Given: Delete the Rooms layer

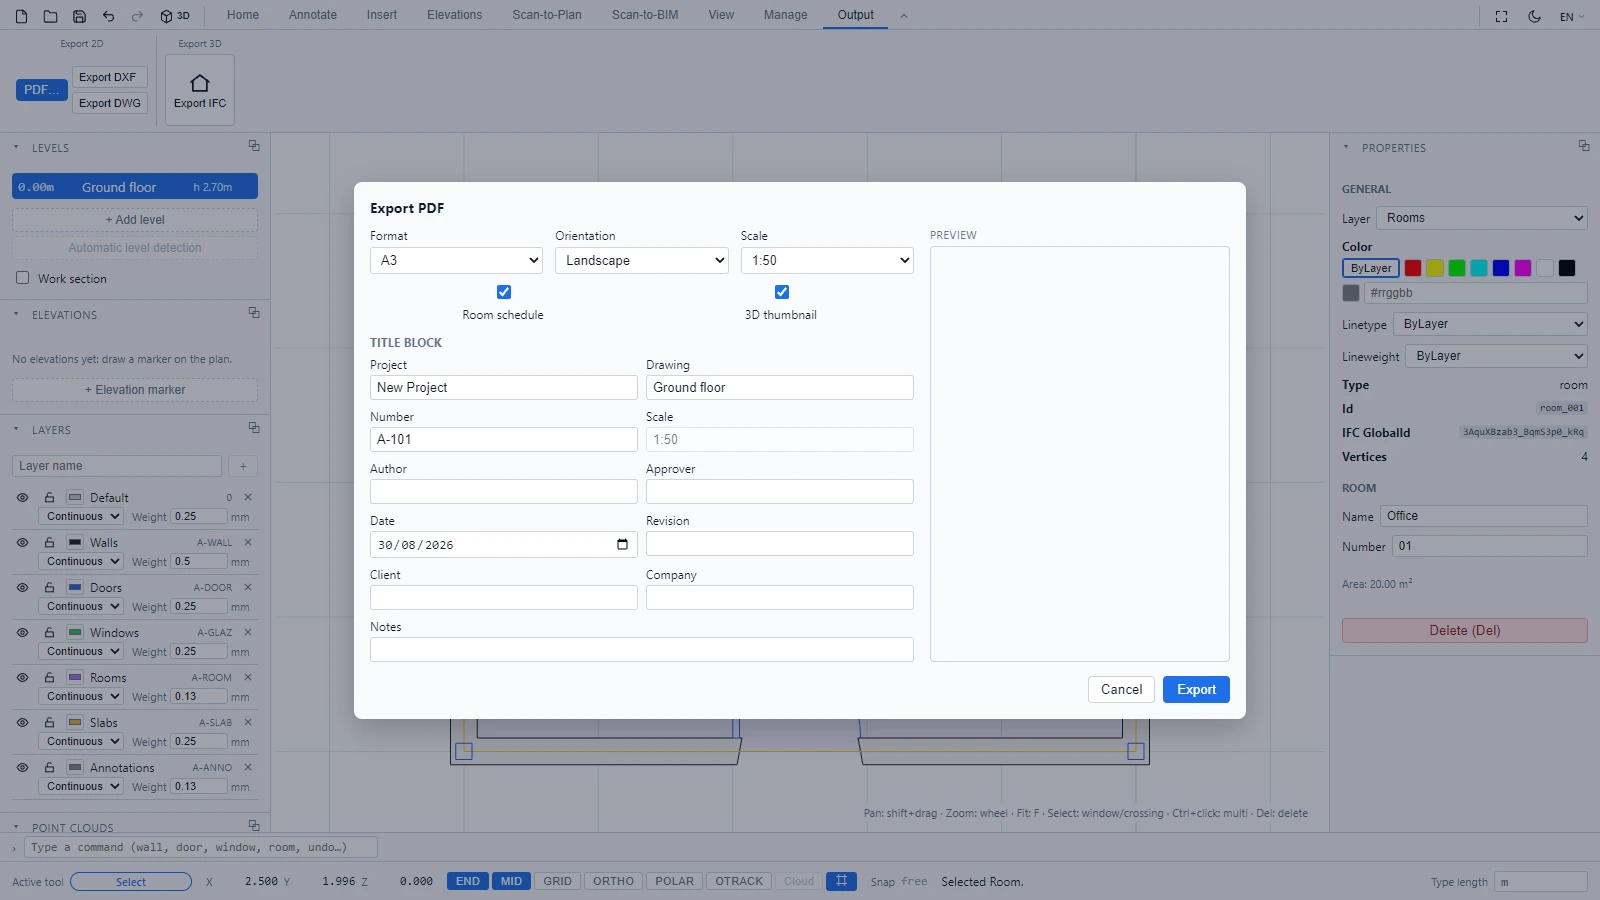Looking at the screenshot, I should pyautogui.click(x=248, y=677).
